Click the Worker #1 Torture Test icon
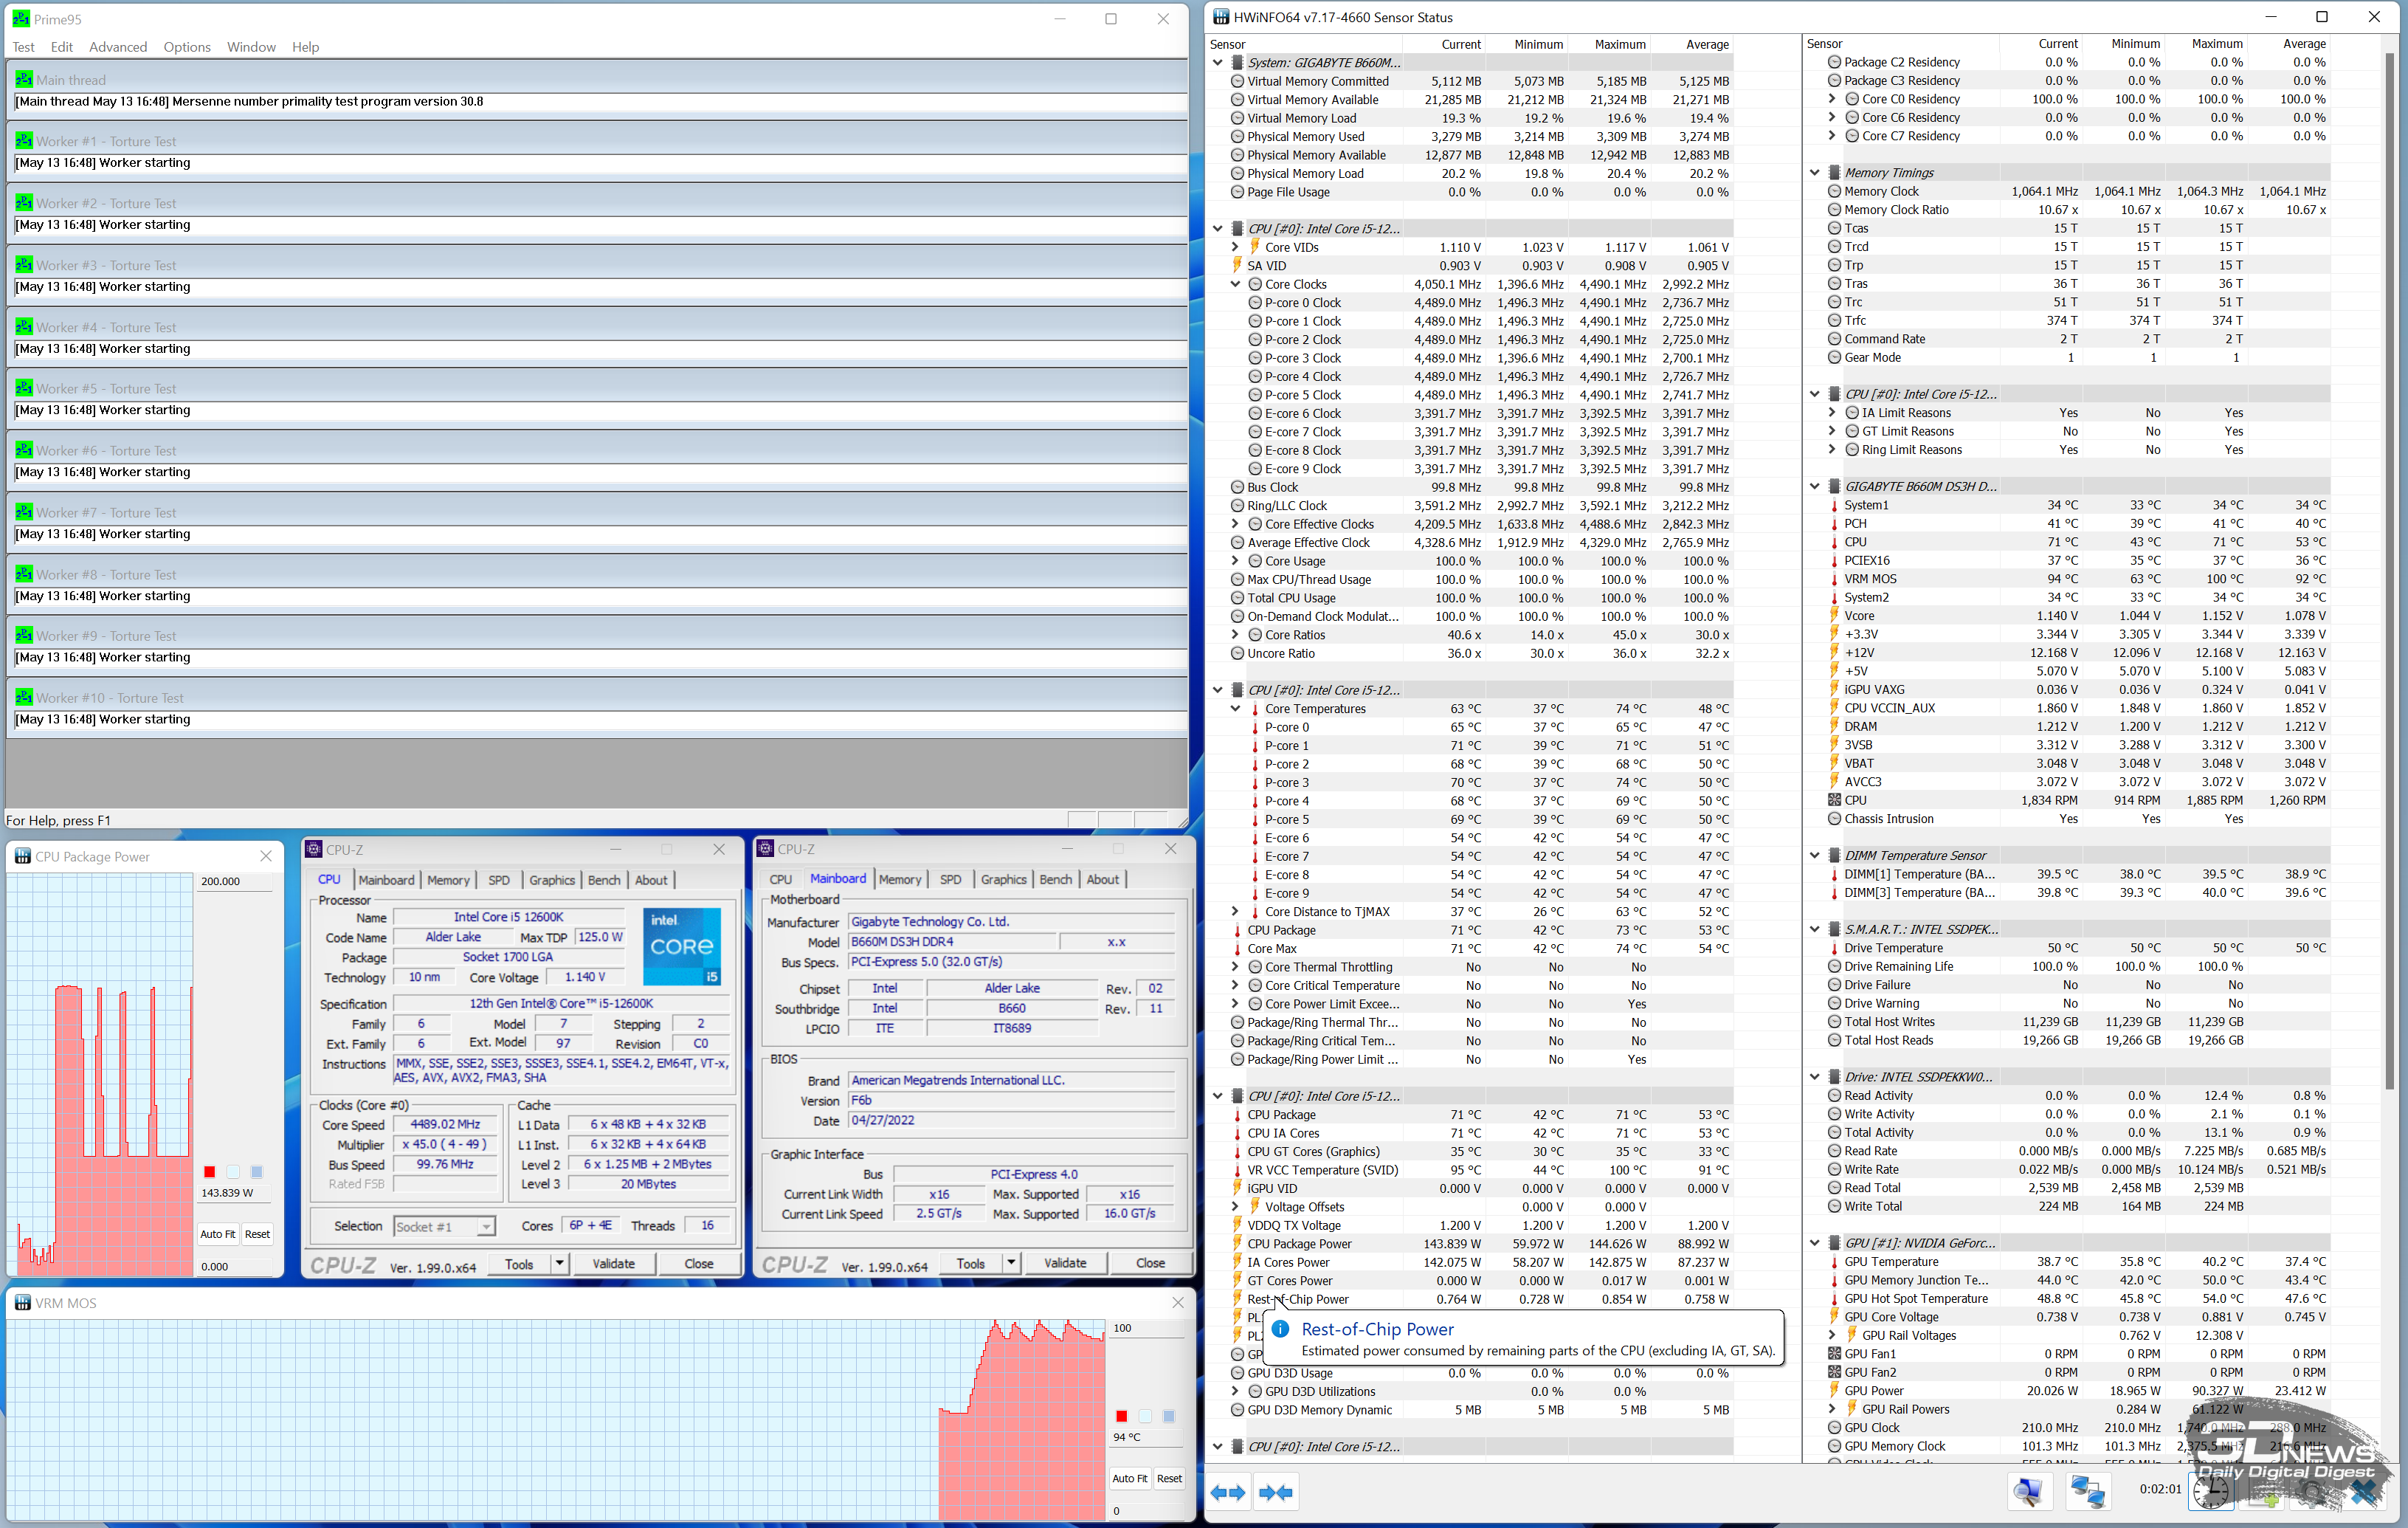Viewport: 2408px width, 1528px height. tap(24, 141)
